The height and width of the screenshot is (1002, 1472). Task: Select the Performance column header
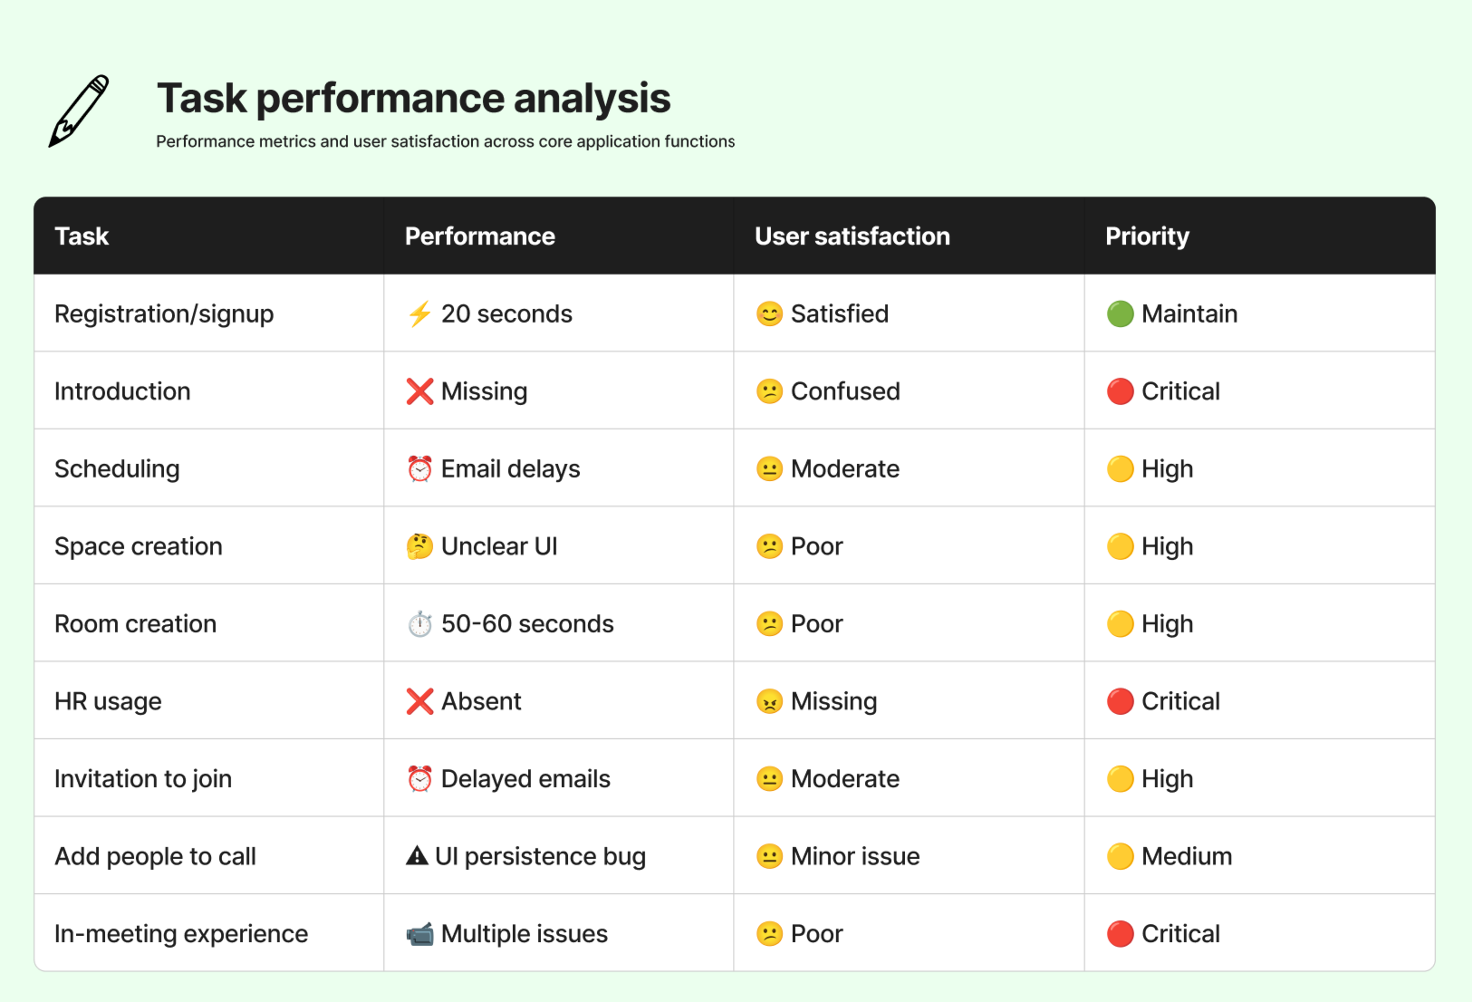click(480, 236)
